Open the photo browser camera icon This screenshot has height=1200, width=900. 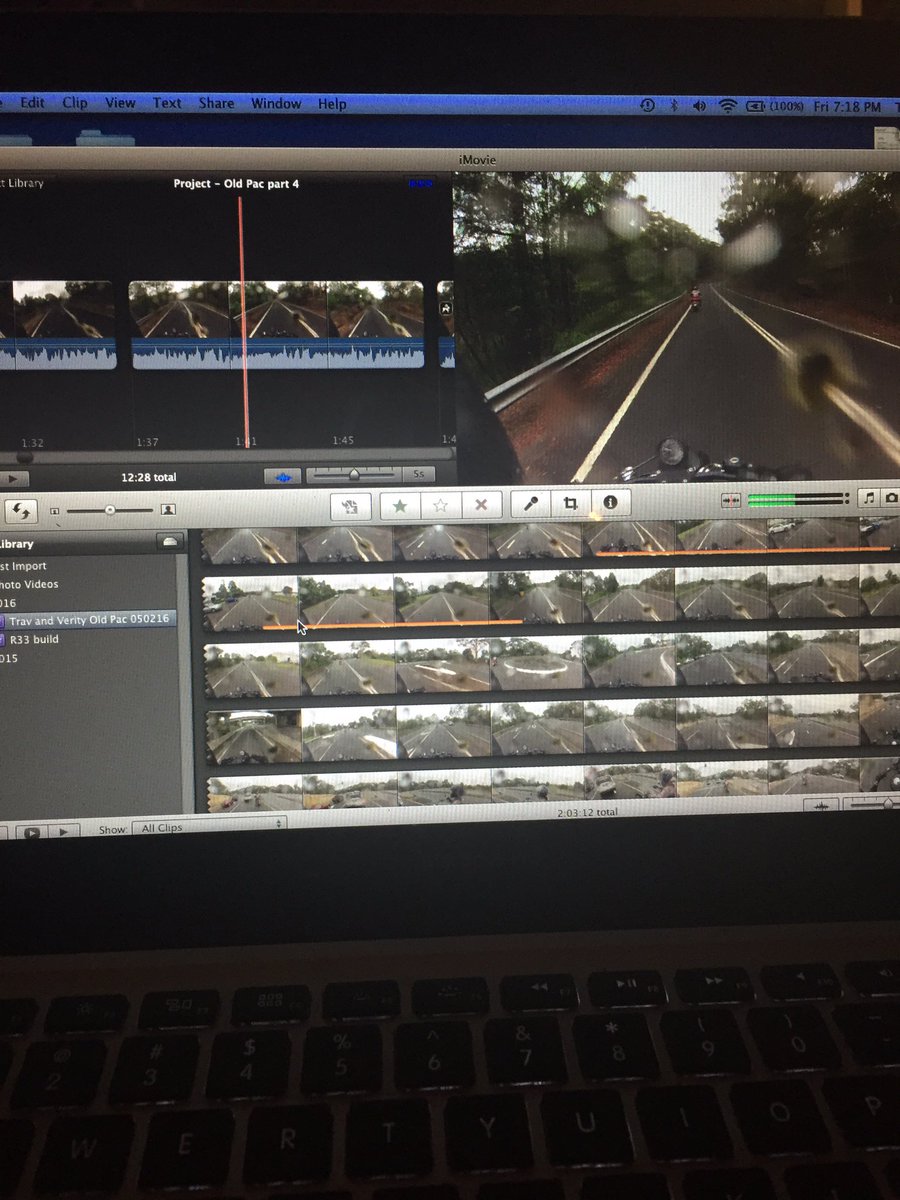(891, 497)
